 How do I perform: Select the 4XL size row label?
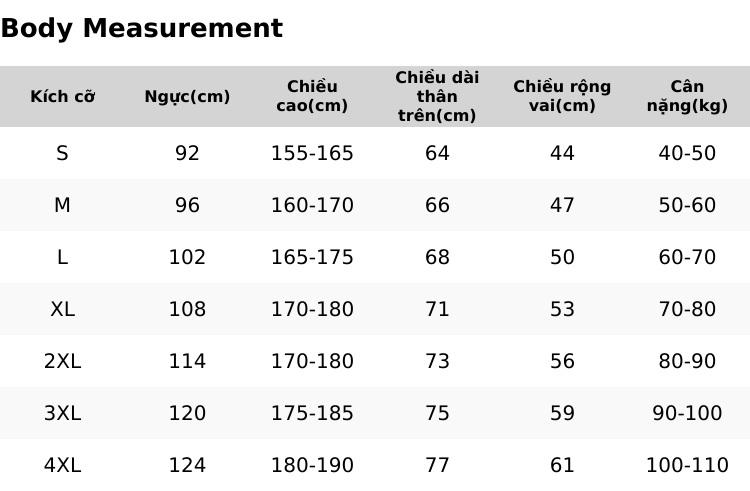click(62, 465)
